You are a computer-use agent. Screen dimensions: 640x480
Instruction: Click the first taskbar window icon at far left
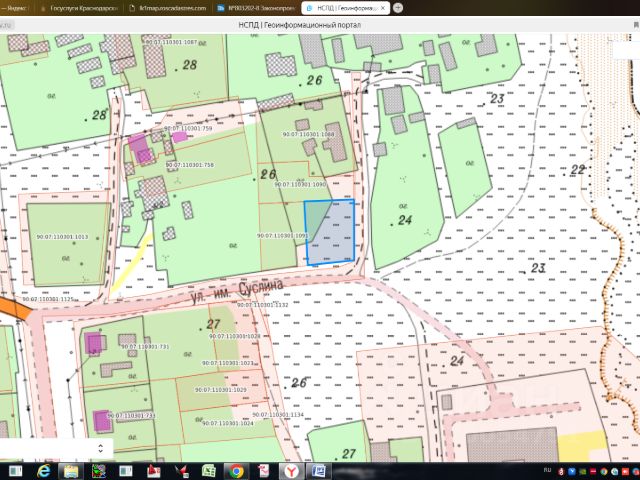[x=16, y=471]
